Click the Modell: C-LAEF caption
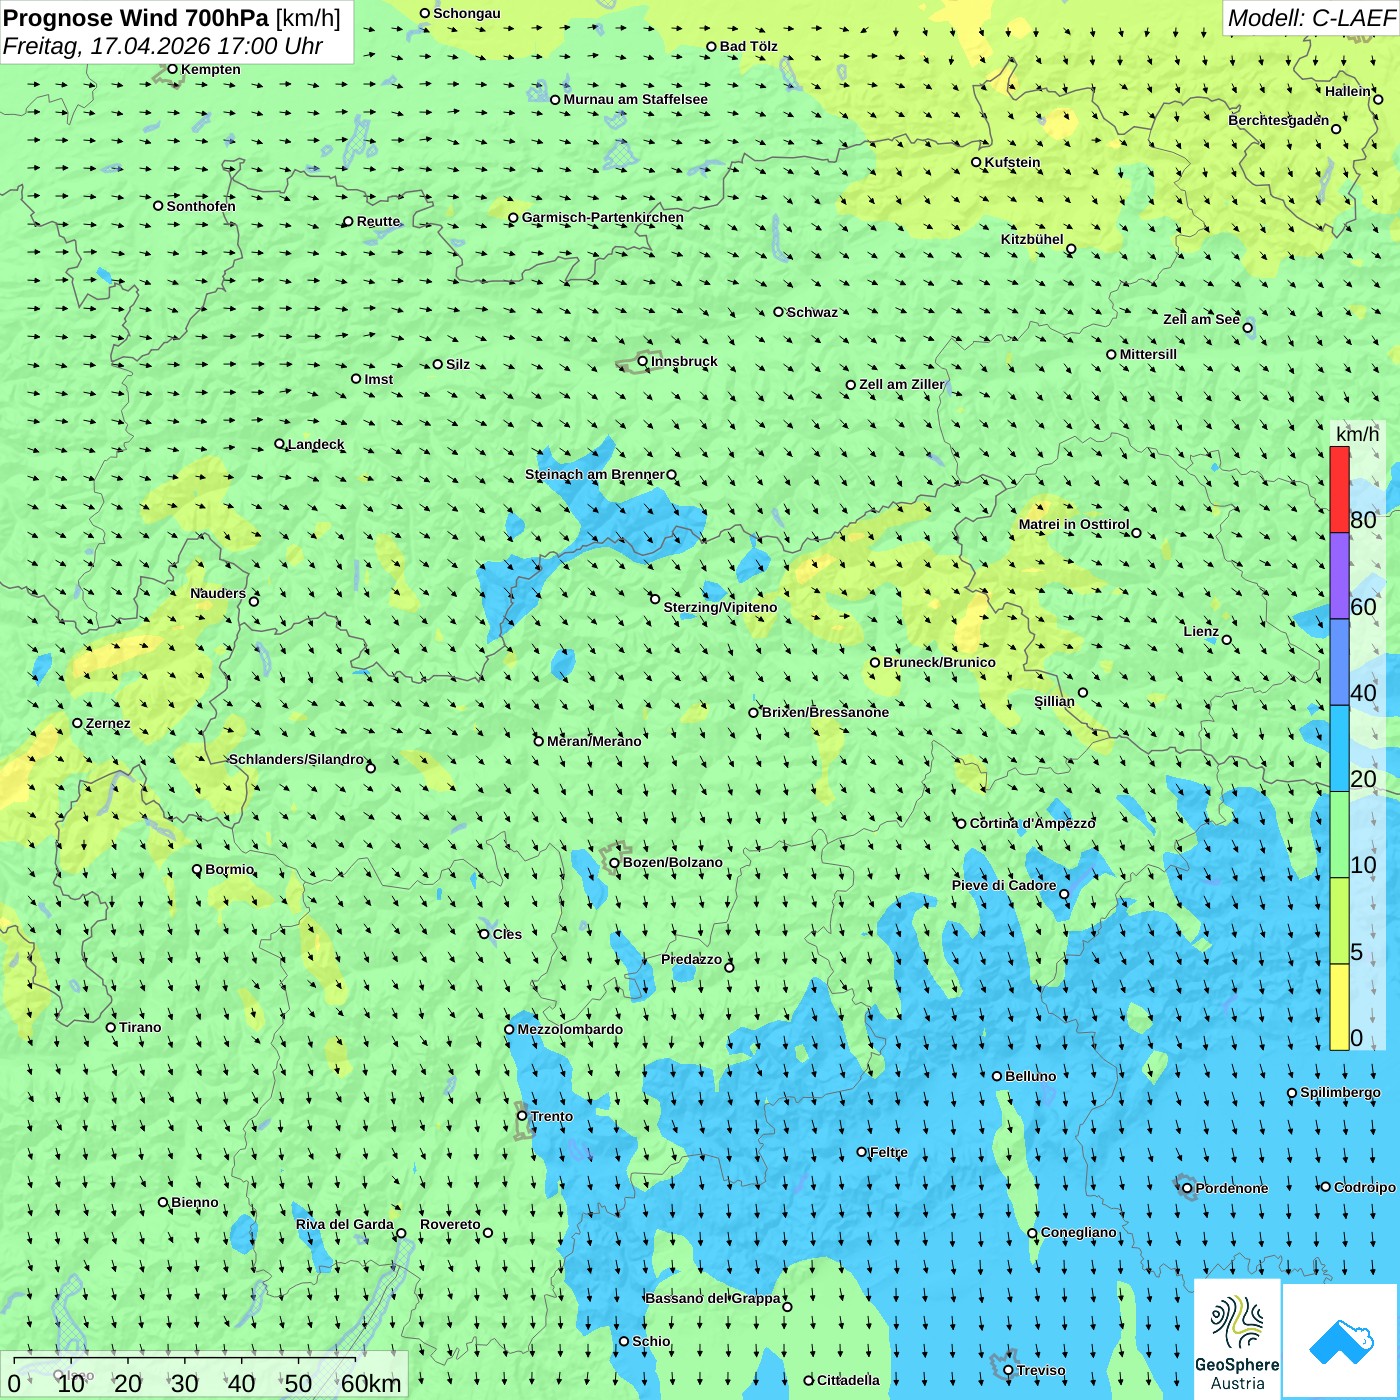 pyautogui.click(x=1310, y=18)
